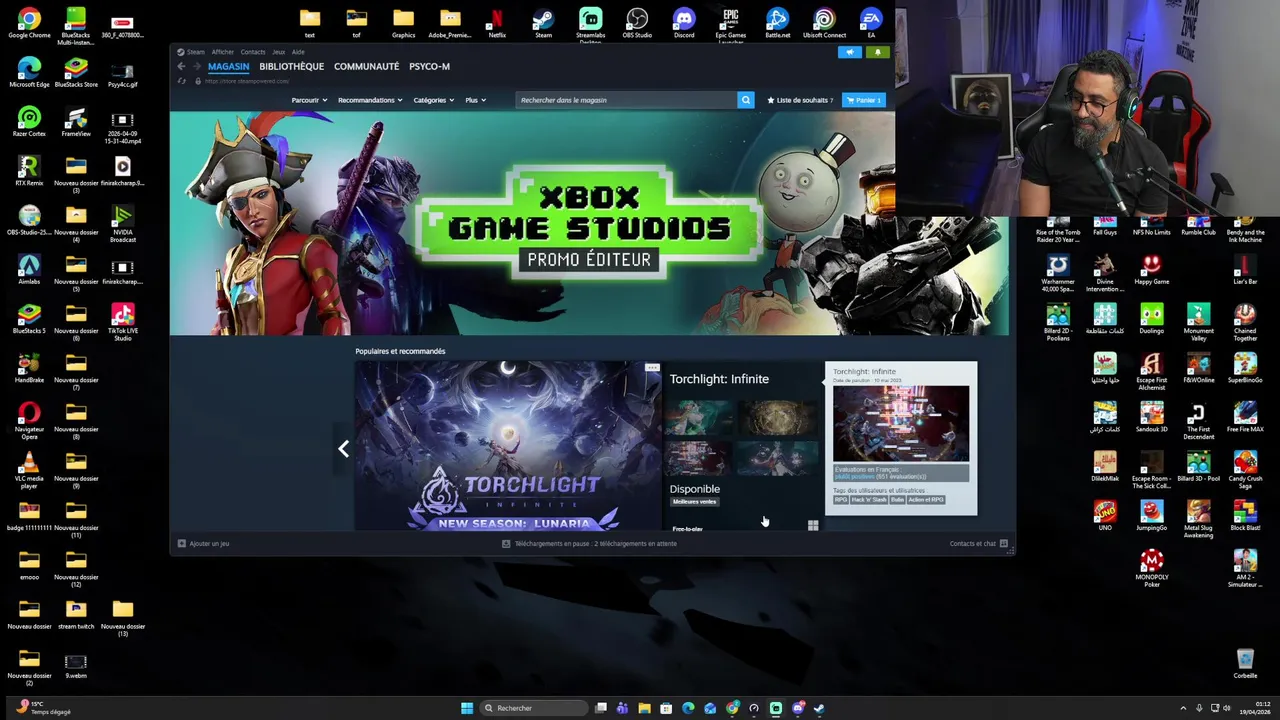Open TikTok LIVE Studio shortcut
The width and height of the screenshot is (1280, 720).
(x=122, y=322)
